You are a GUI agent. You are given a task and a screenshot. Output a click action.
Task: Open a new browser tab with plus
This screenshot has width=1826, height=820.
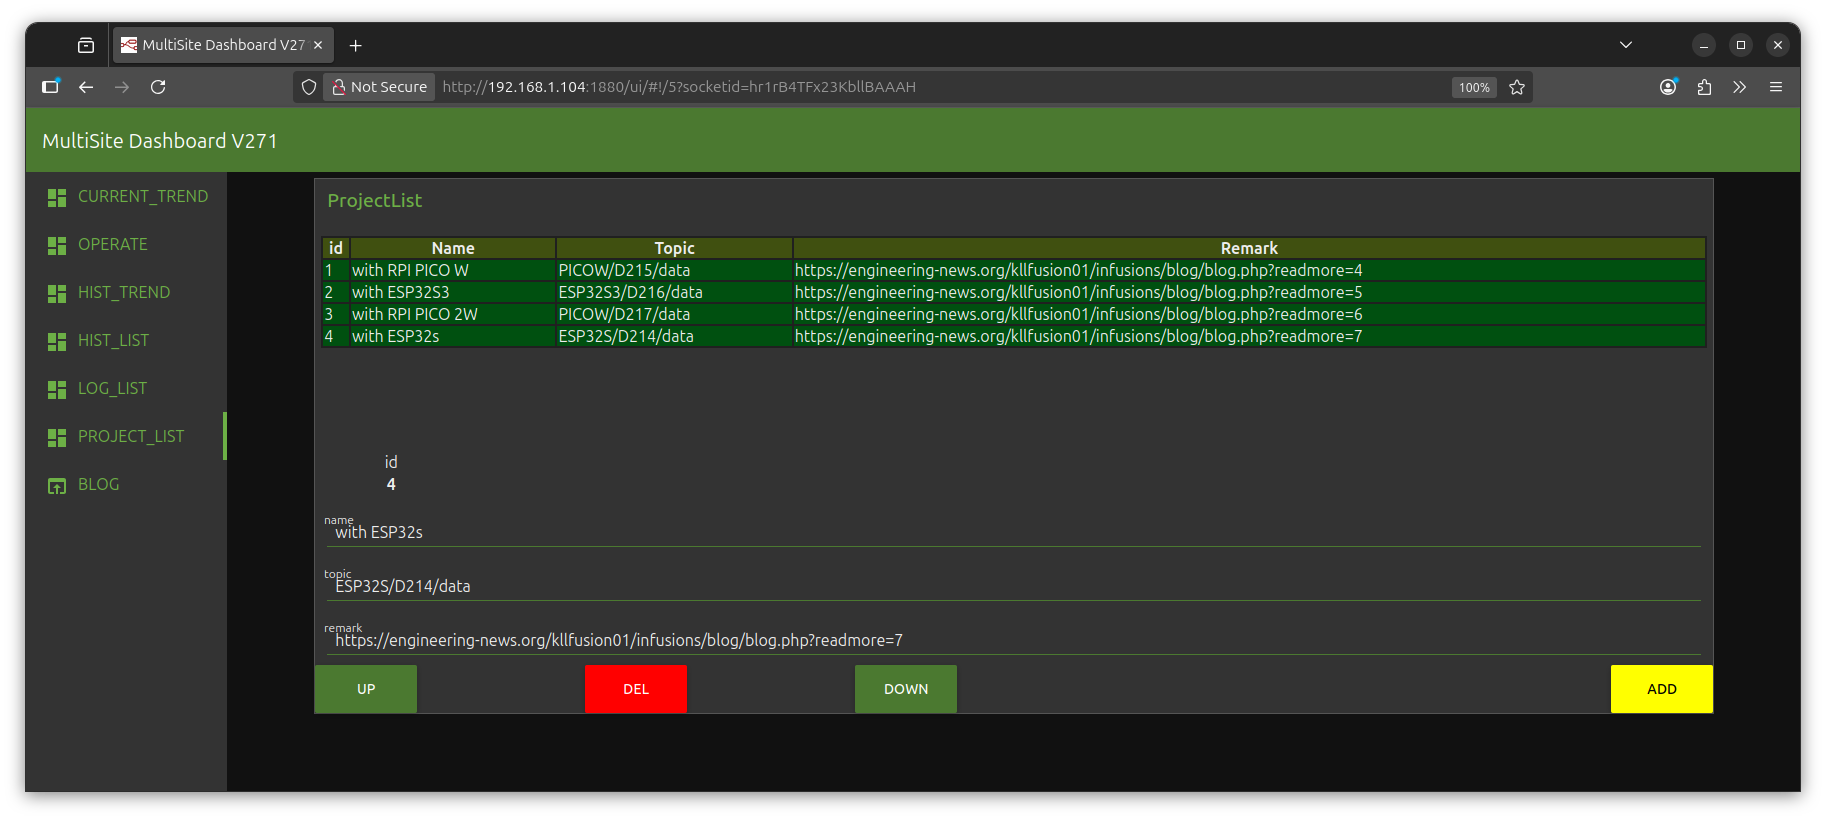(x=356, y=46)
